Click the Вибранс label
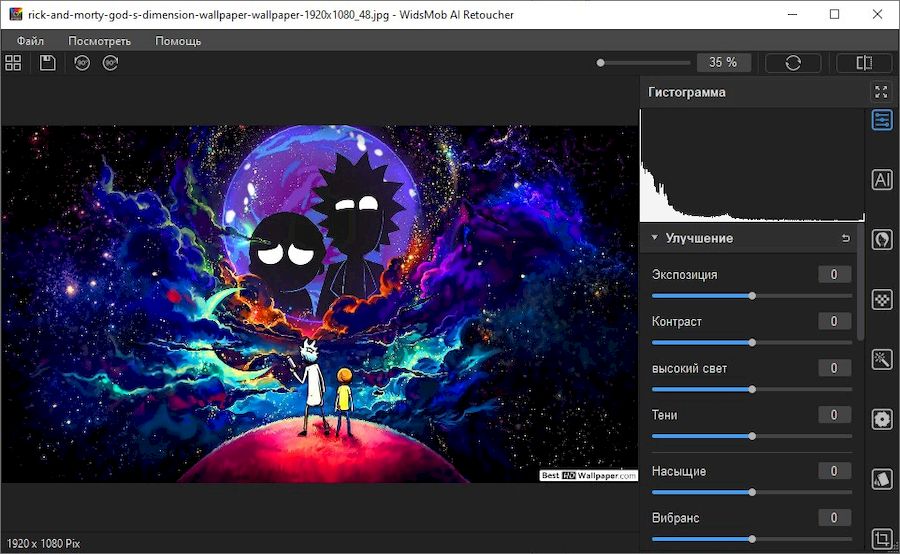The height and width of the screenshot is (554, 900). (x=675, y=518)
